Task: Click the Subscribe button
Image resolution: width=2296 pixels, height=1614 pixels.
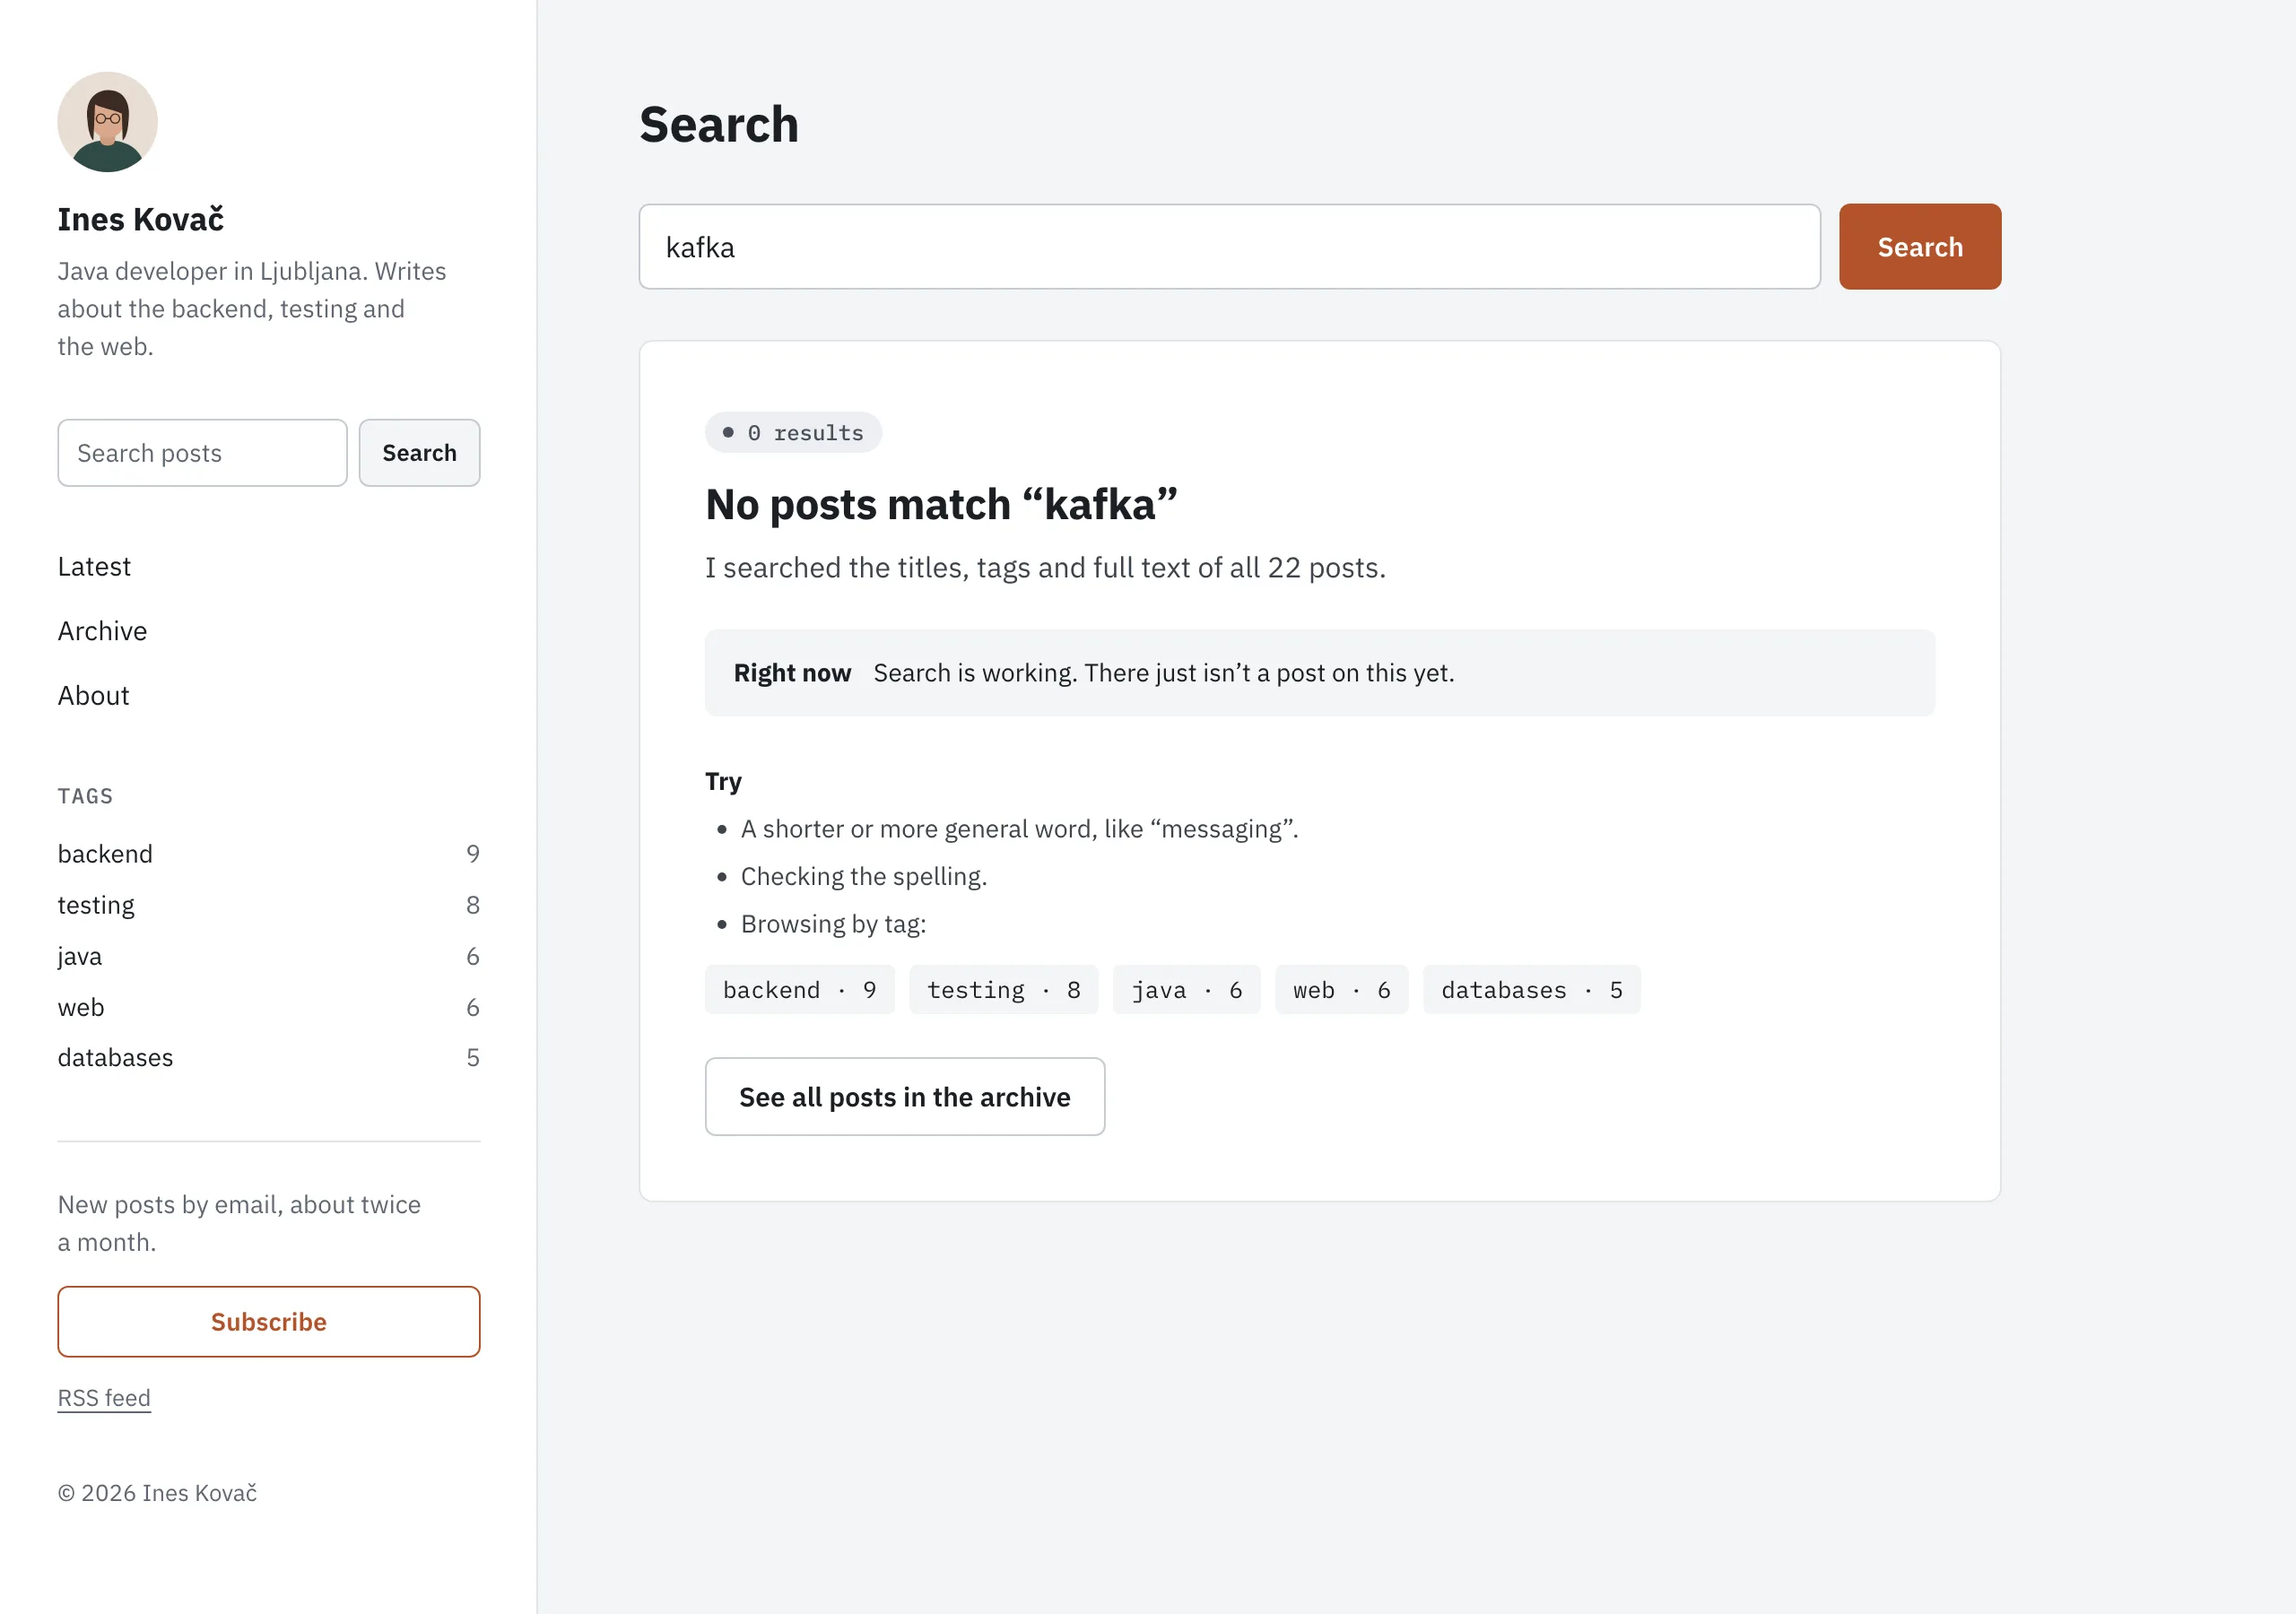Action: coord(269,1322)
